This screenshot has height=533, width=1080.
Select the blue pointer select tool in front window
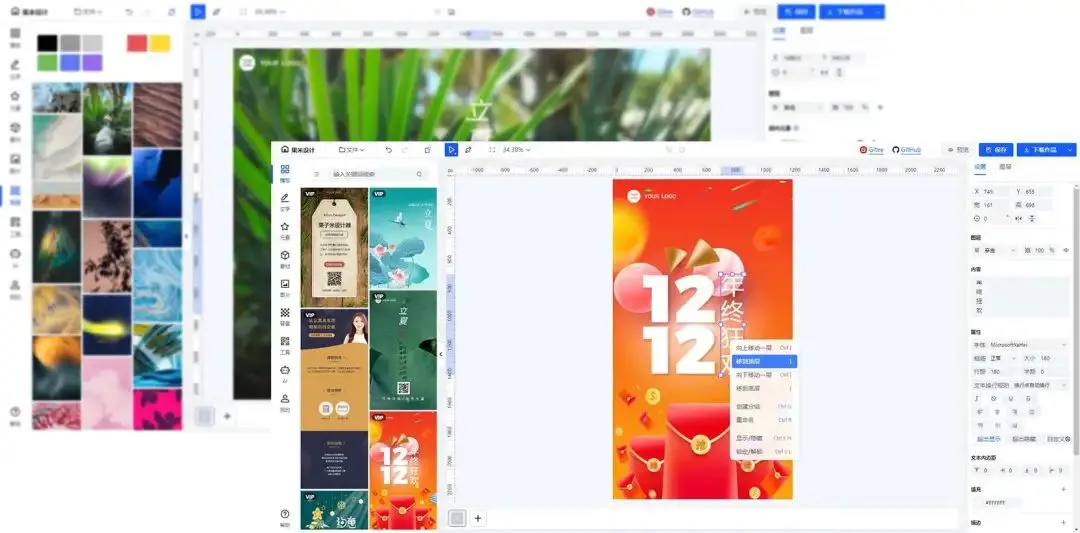coord(451,149)
